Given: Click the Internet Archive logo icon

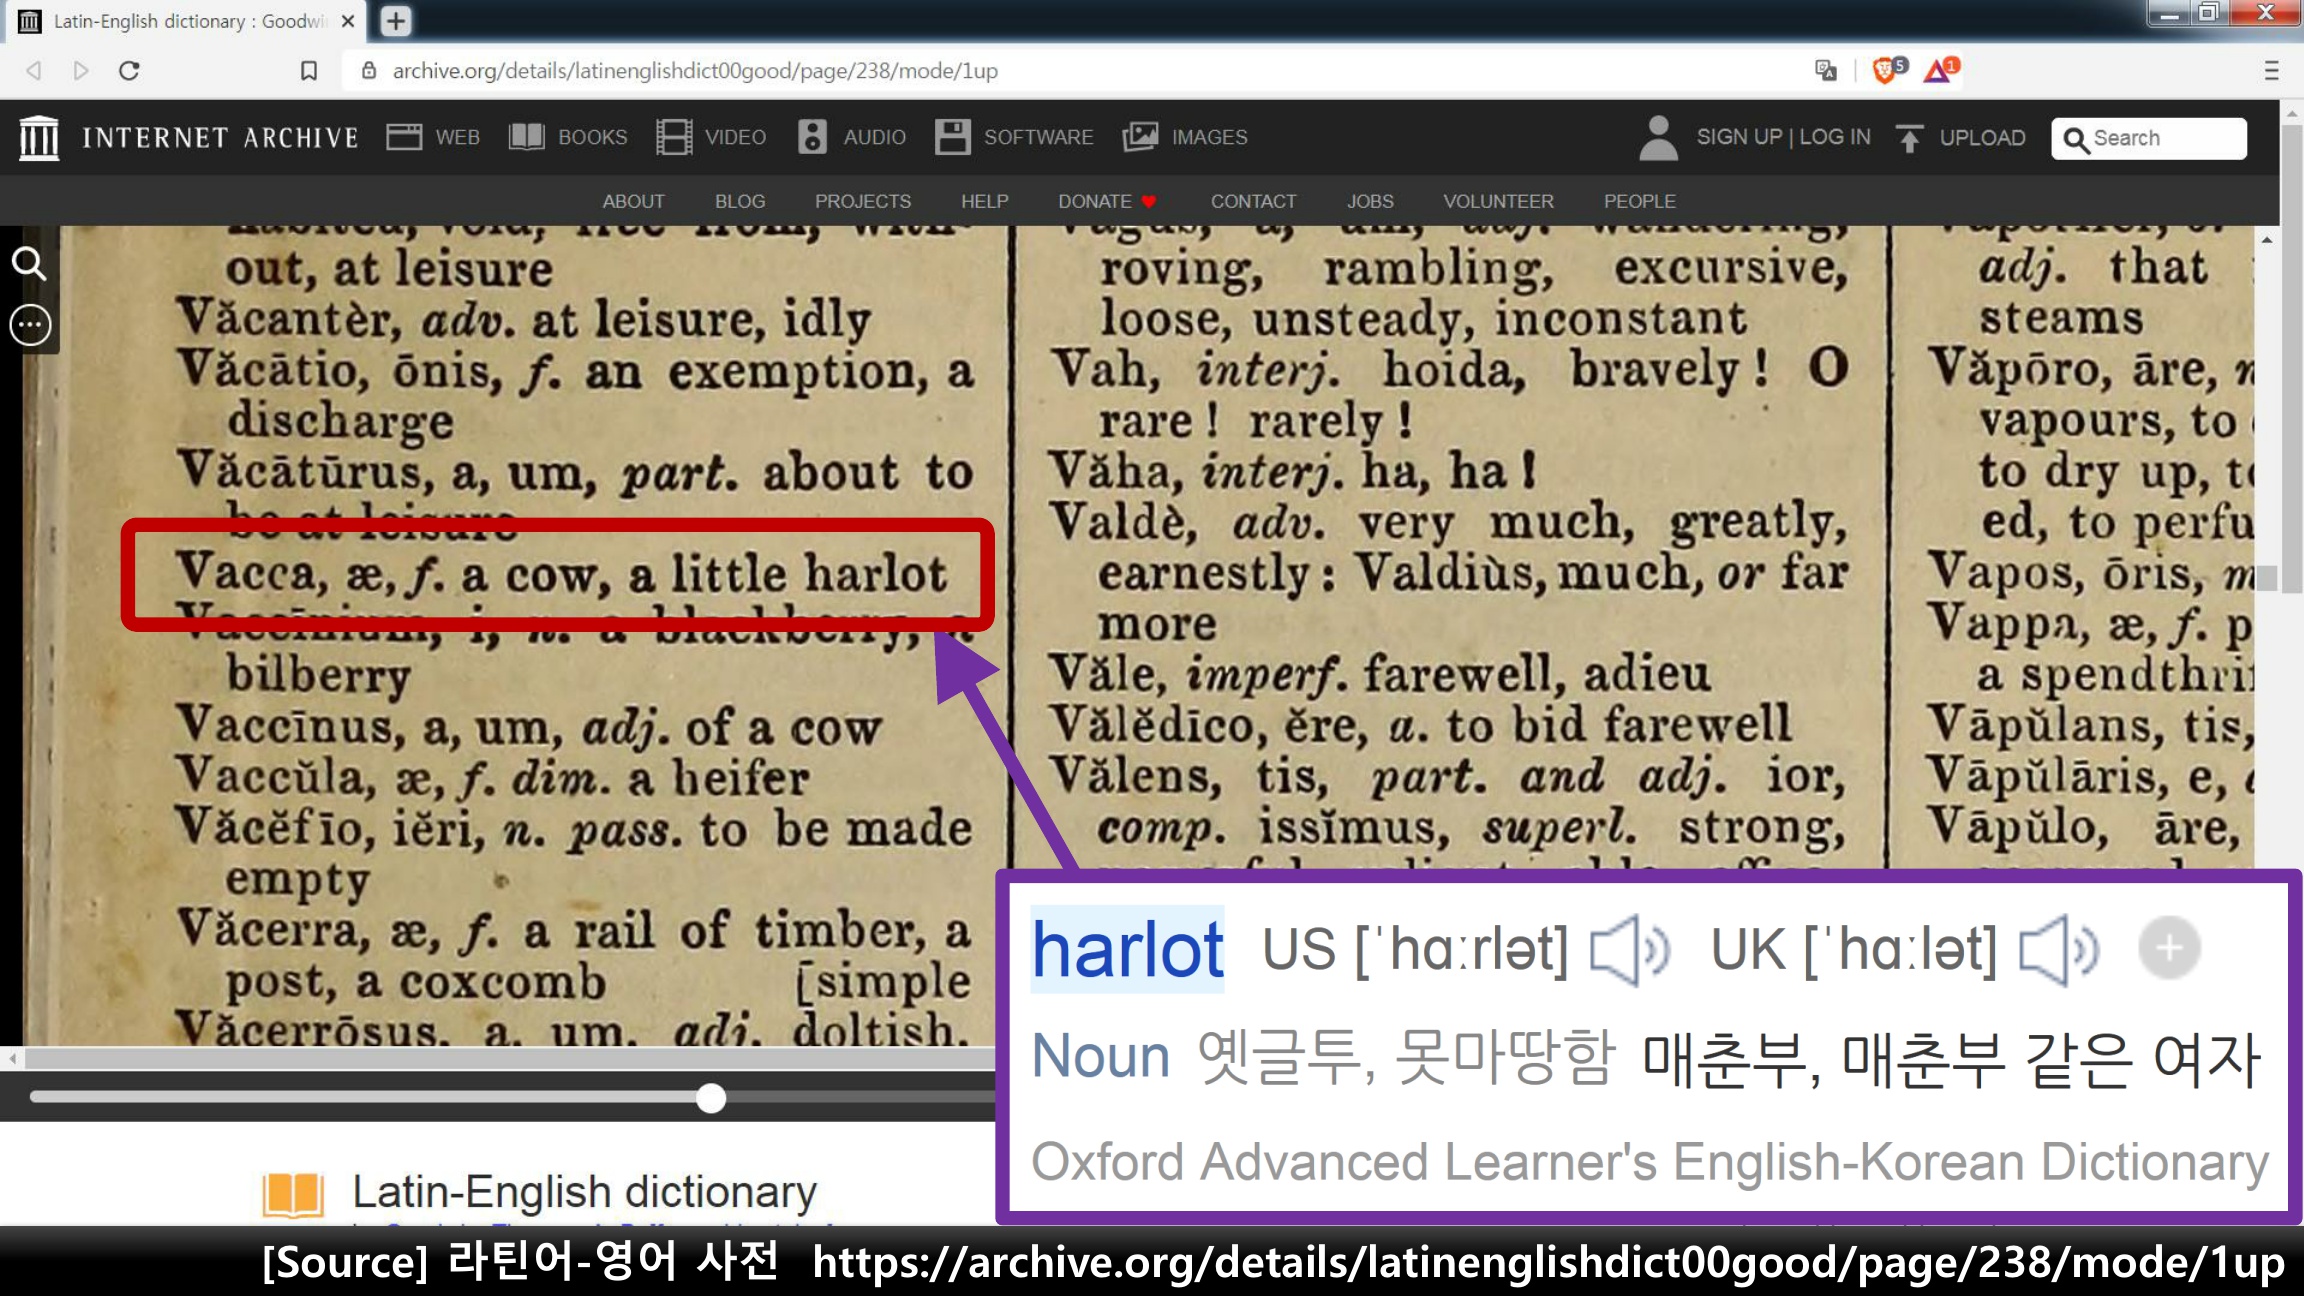Looking at the screenshot, I should tap(39, 137).
